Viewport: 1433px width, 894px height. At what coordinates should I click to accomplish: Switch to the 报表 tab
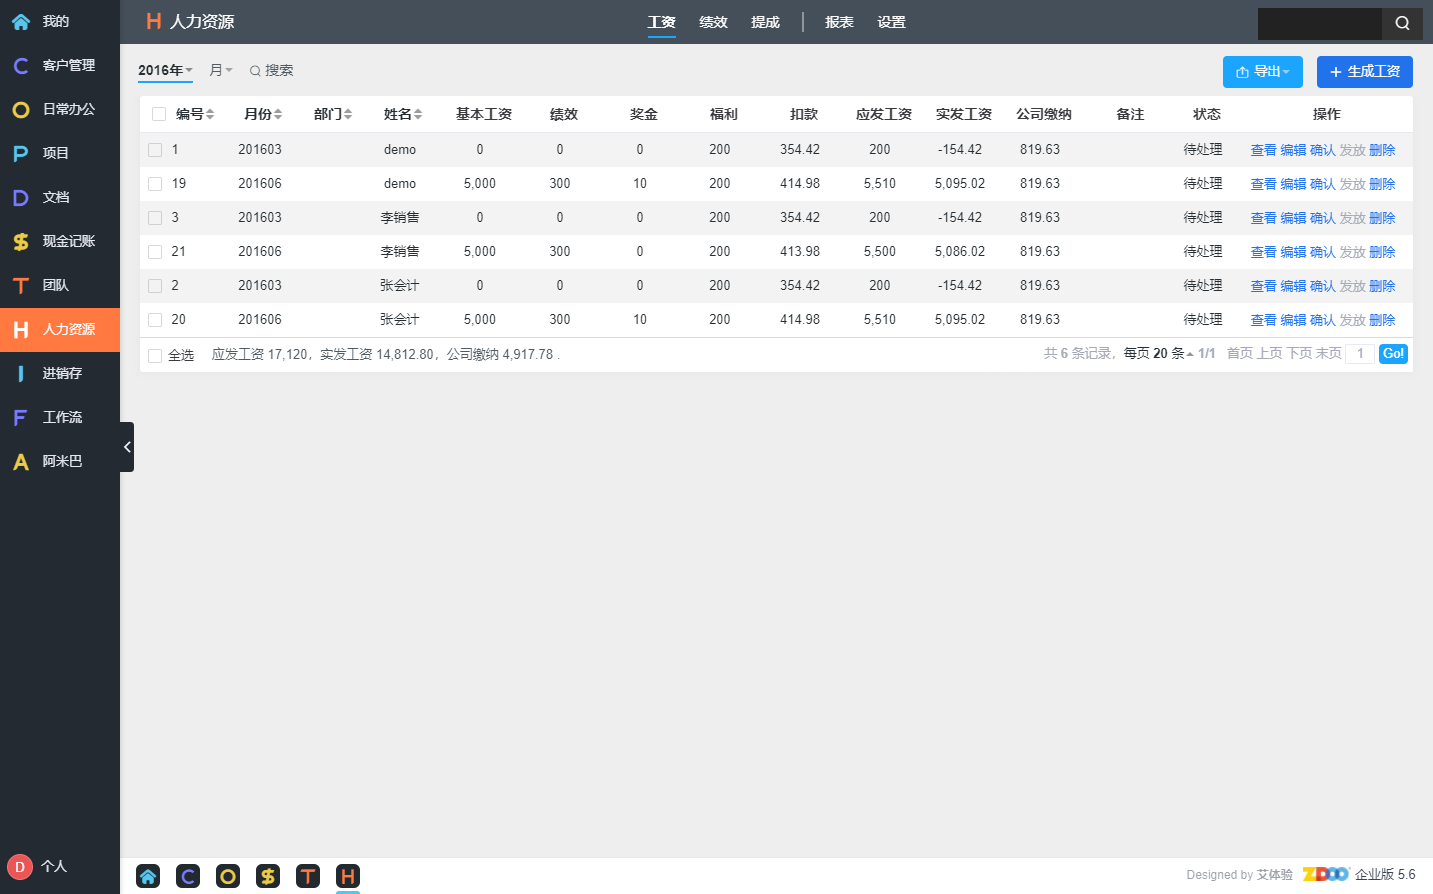[x=839, y=22]
